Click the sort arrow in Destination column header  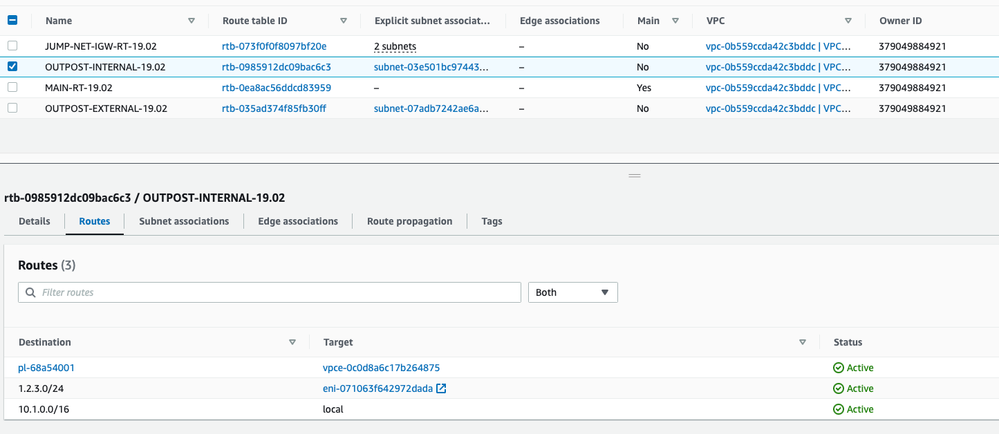tap(292, 342)
